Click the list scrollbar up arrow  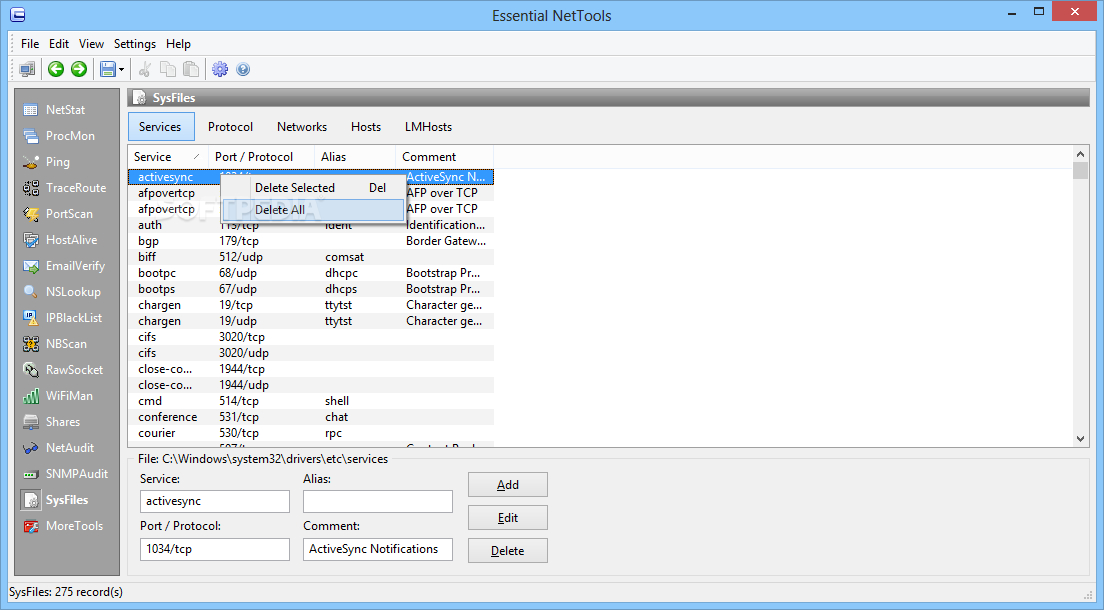(x=1081, y=154)
